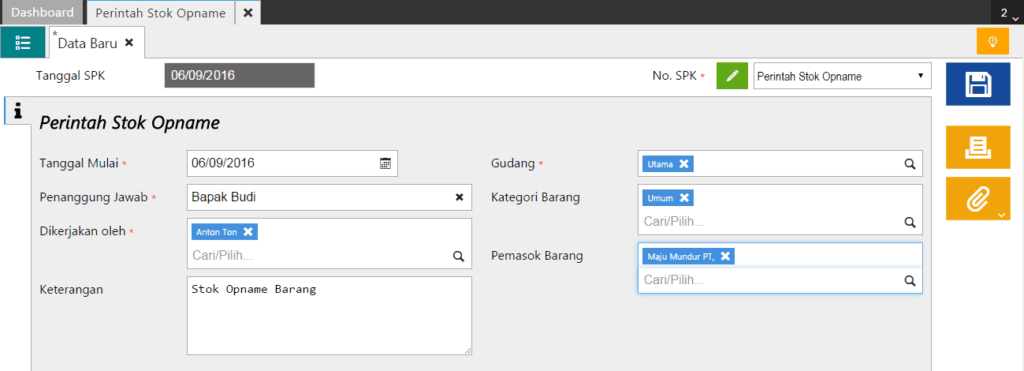
Task: Select the Data Baru tab
Action: pos(88,43)
